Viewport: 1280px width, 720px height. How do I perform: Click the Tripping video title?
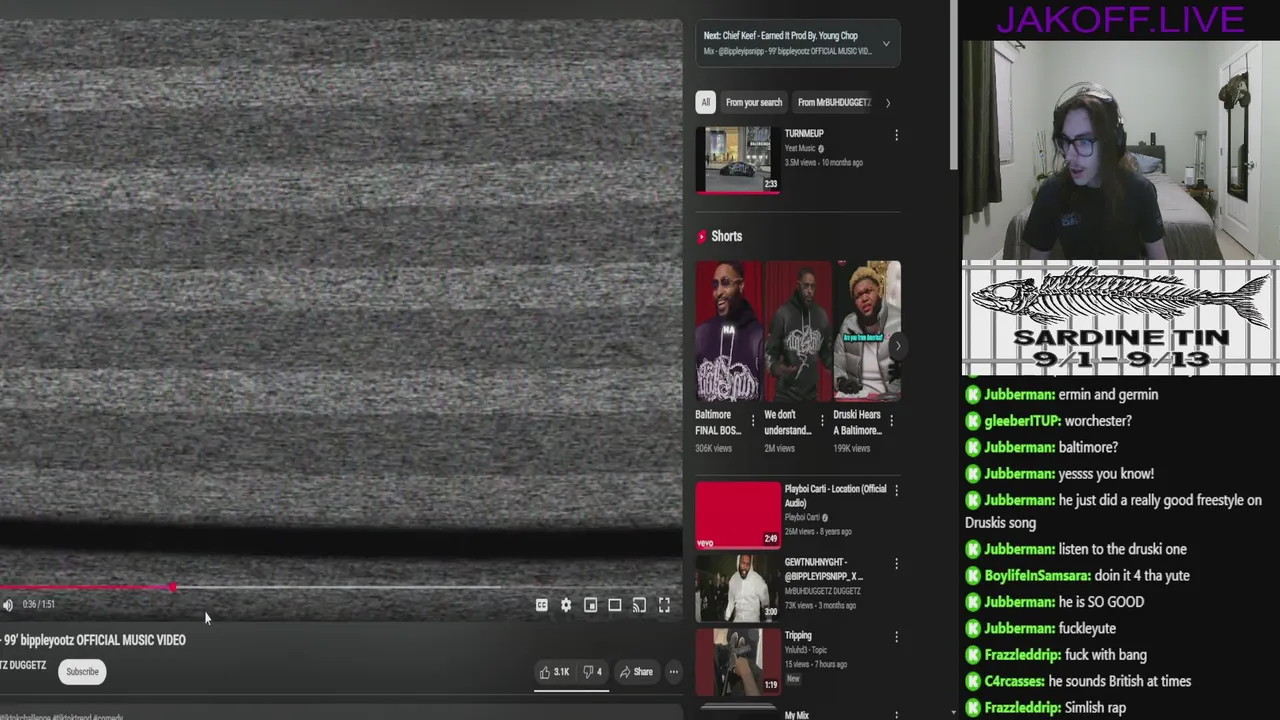798,636
